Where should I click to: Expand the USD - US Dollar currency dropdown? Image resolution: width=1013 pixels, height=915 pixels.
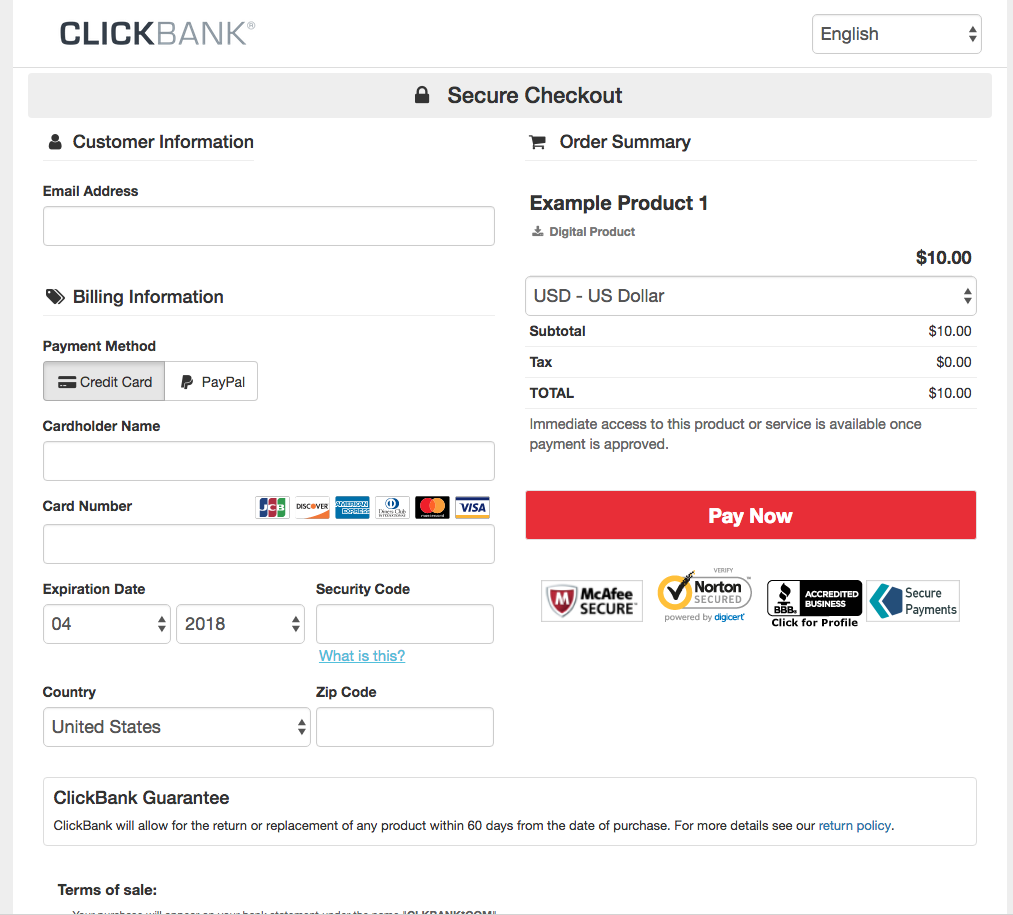[750, 296]
